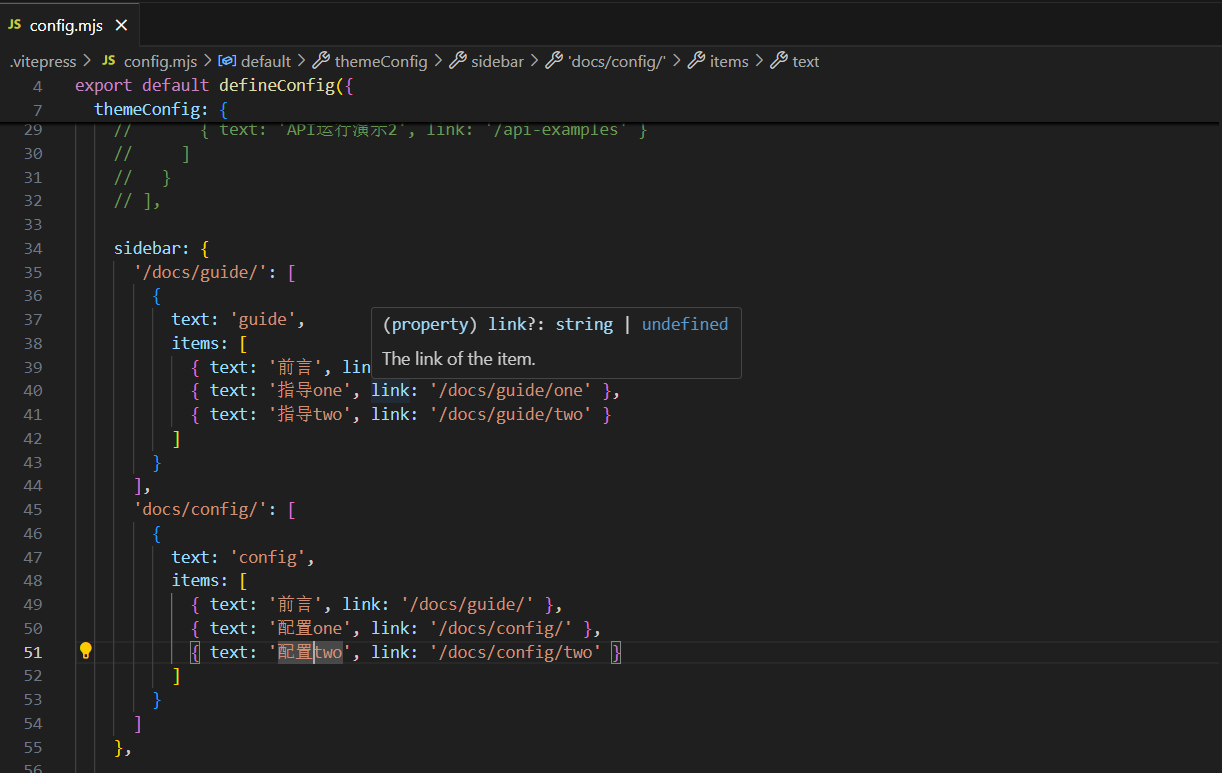The width and height of the screenshot is (1222, 773).
Task: Click line number 55 in the gutter
Action: tap(32, 747)
